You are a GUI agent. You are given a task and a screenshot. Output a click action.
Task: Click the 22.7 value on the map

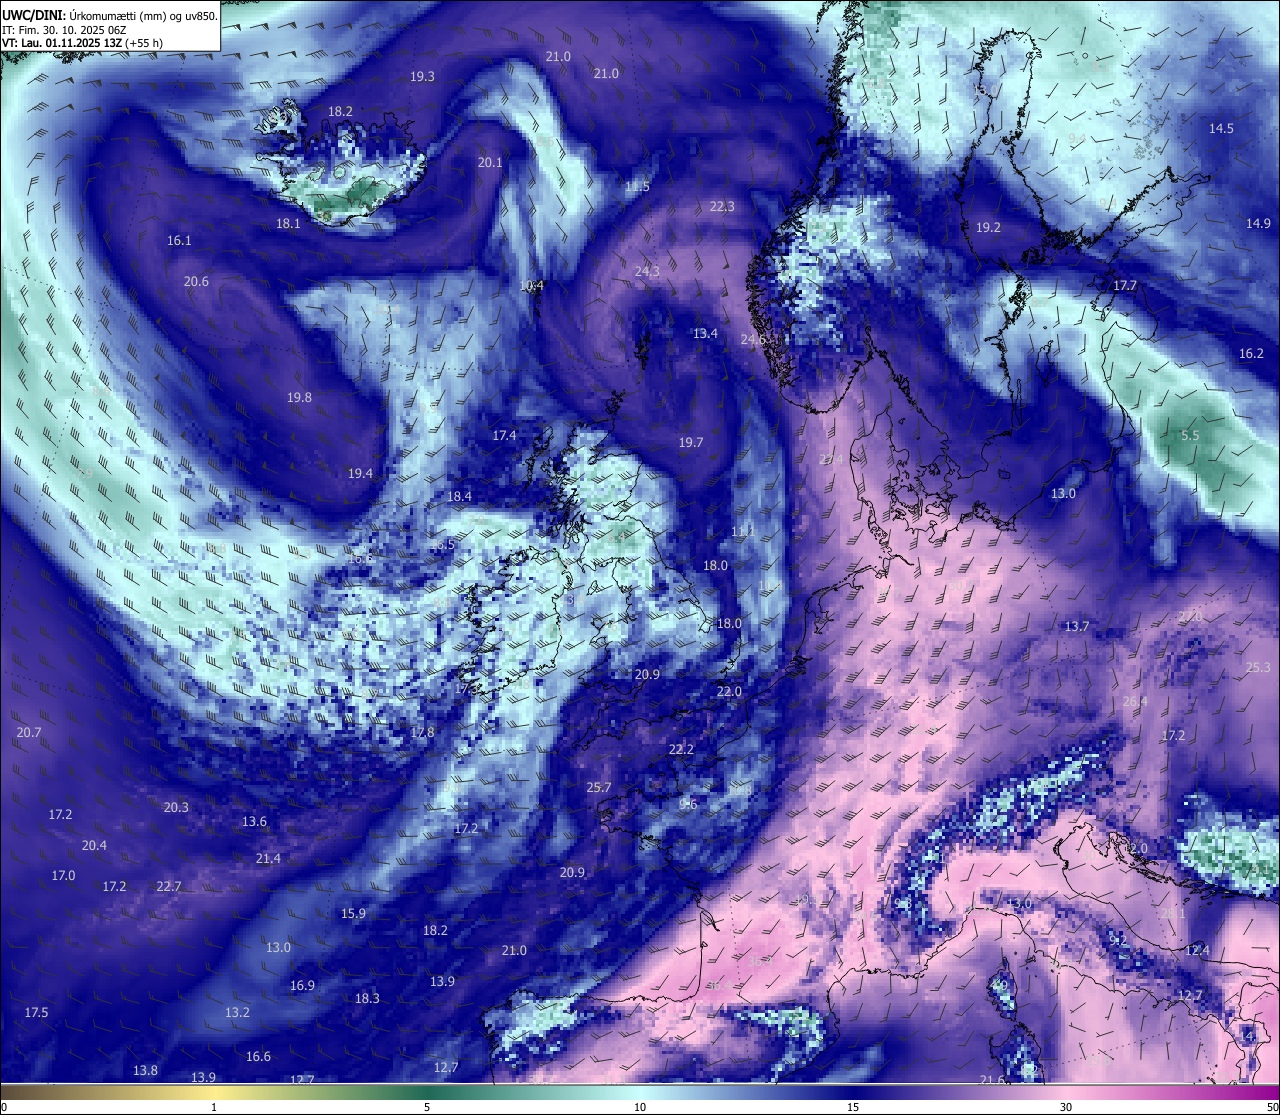[x=169, y=887]
